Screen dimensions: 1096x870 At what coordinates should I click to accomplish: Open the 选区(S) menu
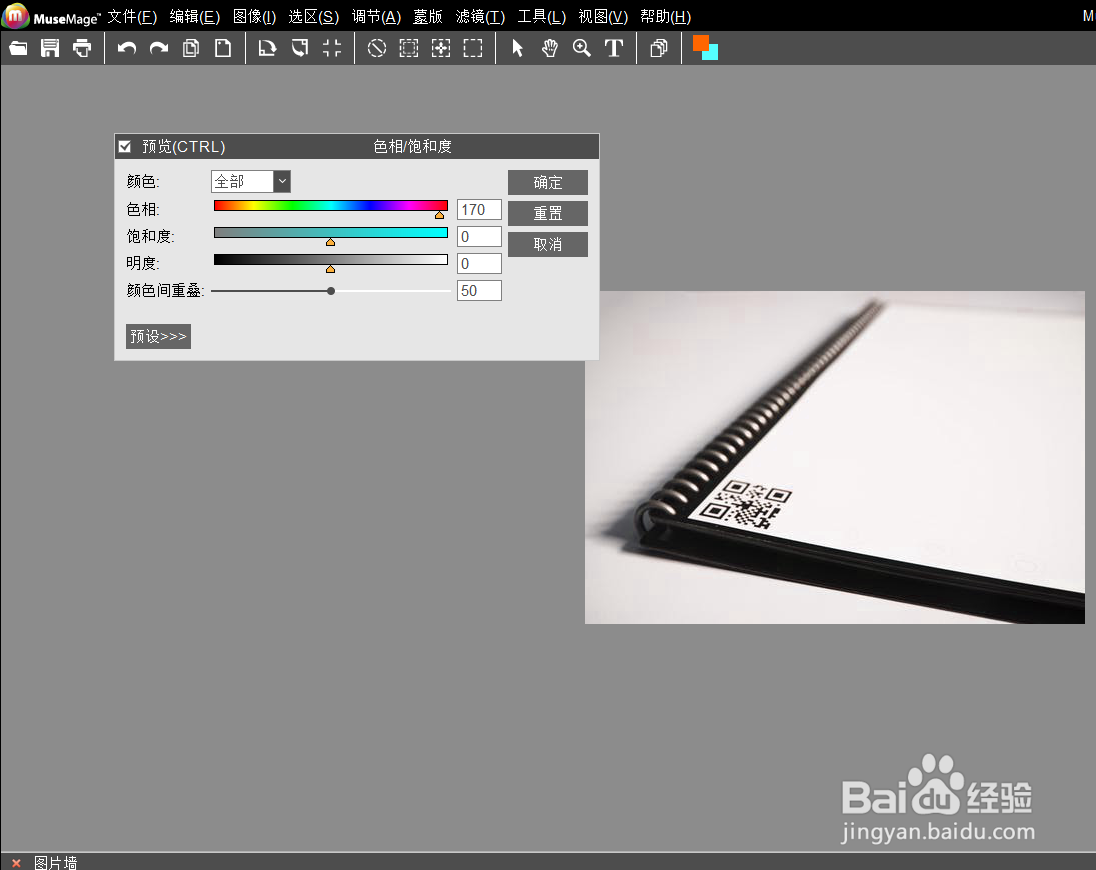point(314,17)
